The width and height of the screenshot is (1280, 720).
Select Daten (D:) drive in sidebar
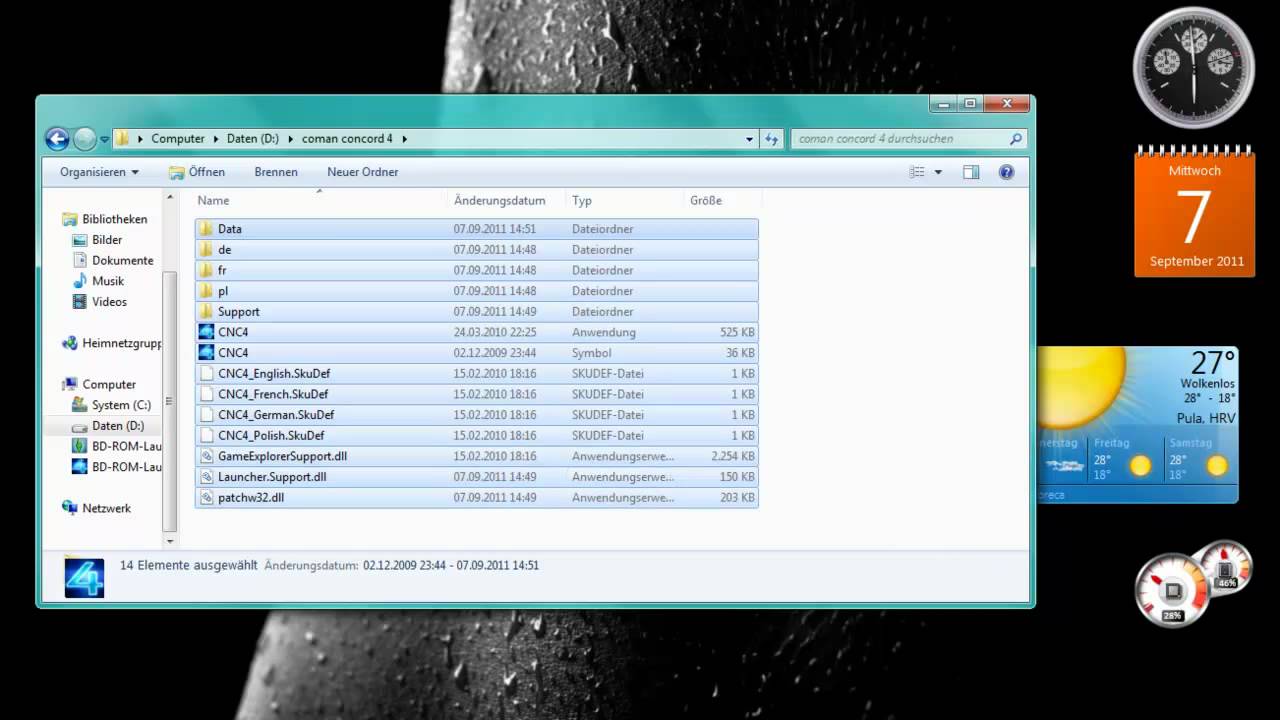118,426
